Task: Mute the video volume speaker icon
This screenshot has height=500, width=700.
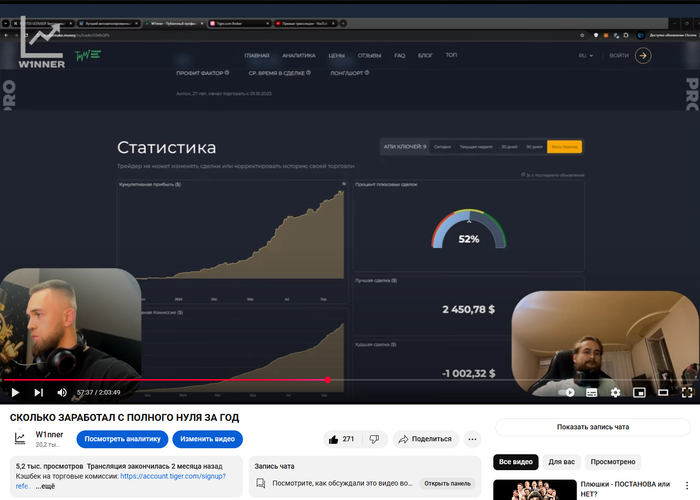Action: [62, 392]
